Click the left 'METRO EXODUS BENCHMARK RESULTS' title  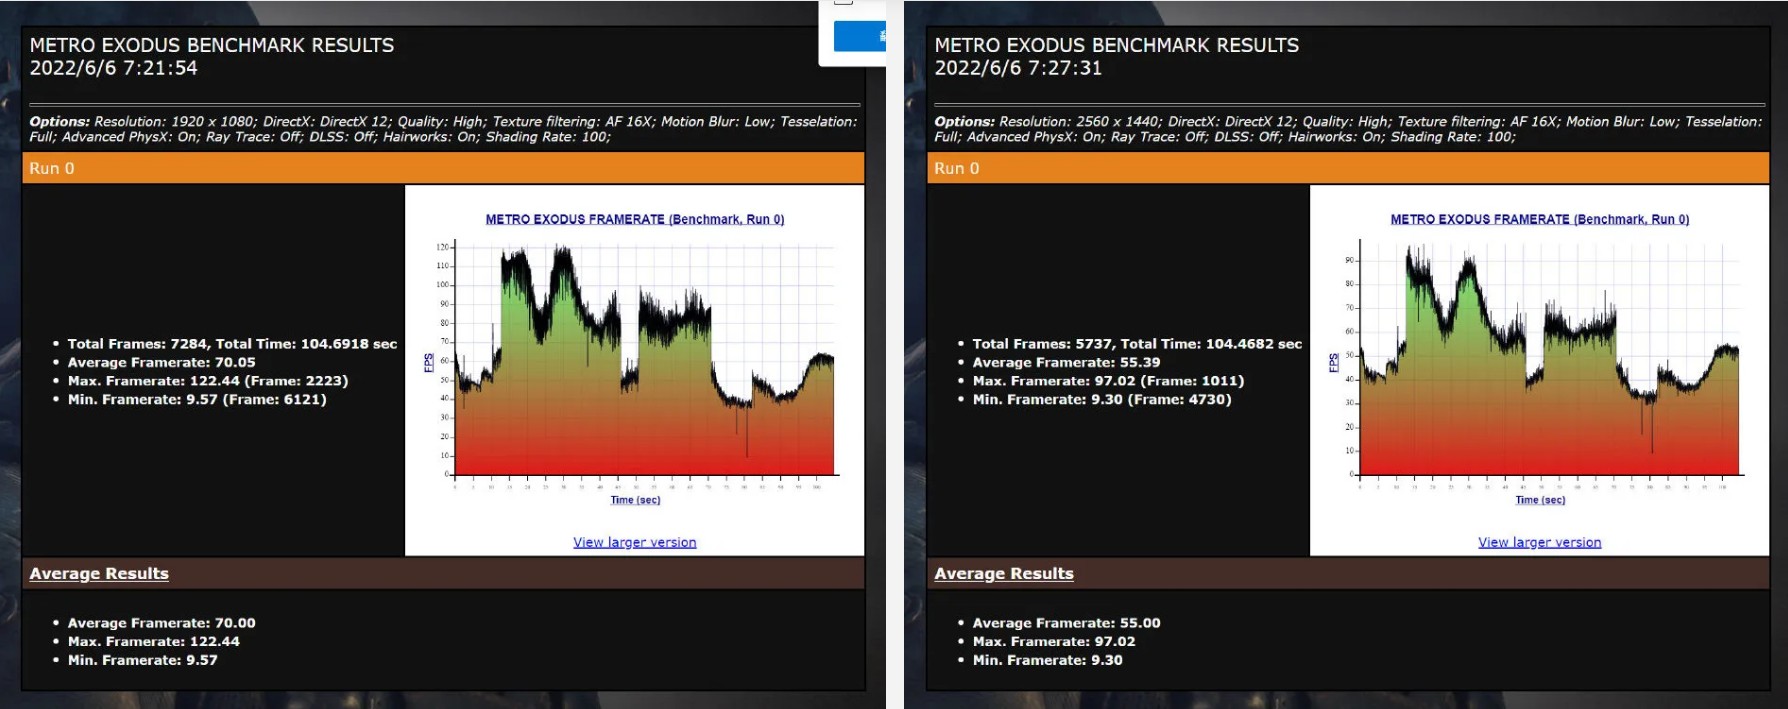point(212,45)
